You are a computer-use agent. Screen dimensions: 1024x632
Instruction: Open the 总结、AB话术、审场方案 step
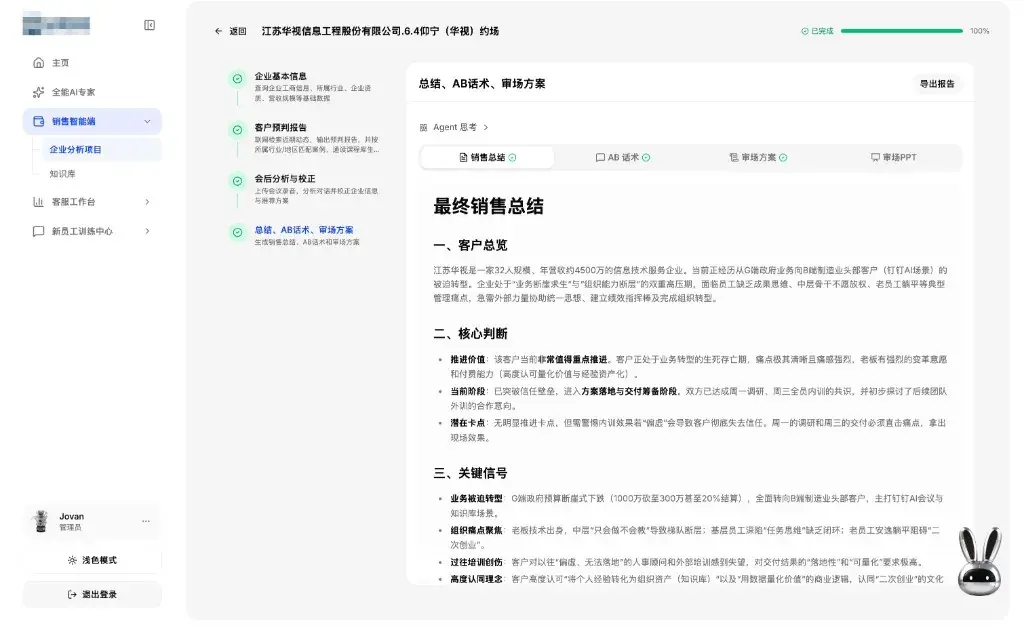(x=304, y=235)
